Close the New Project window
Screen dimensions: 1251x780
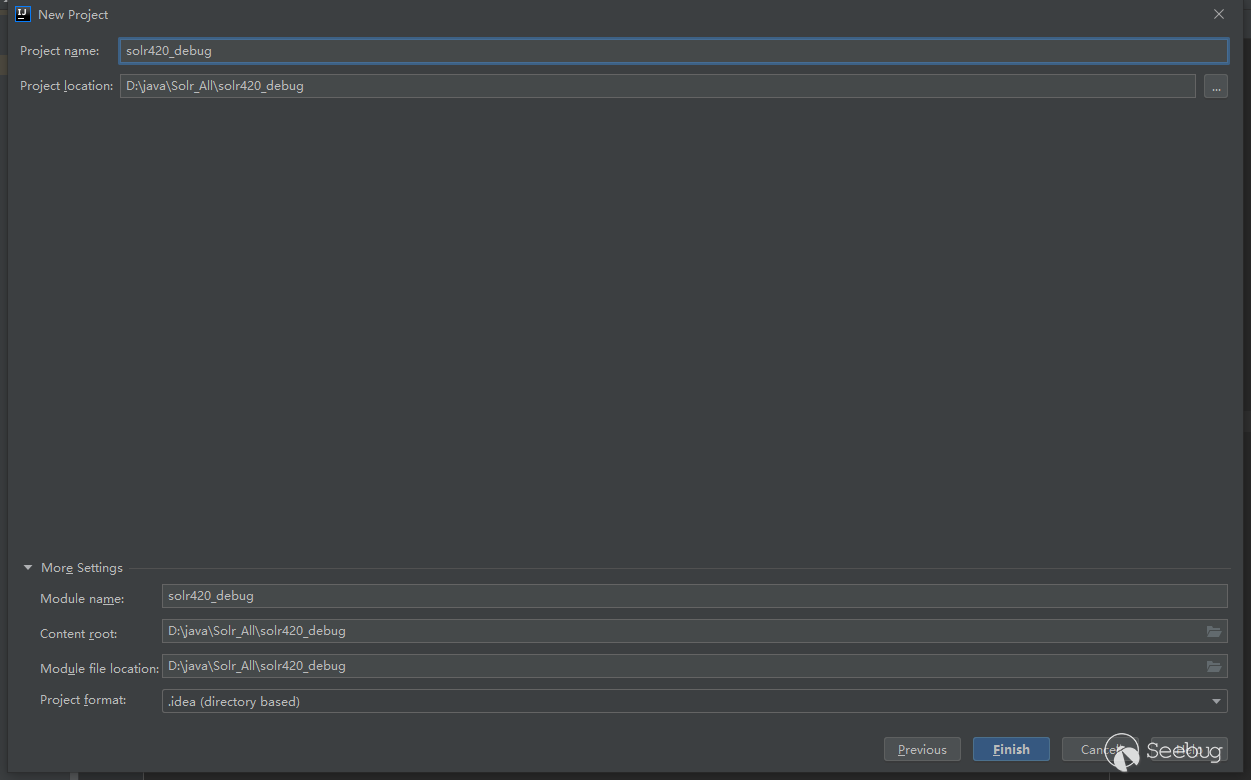click(x=1218, y=14)
